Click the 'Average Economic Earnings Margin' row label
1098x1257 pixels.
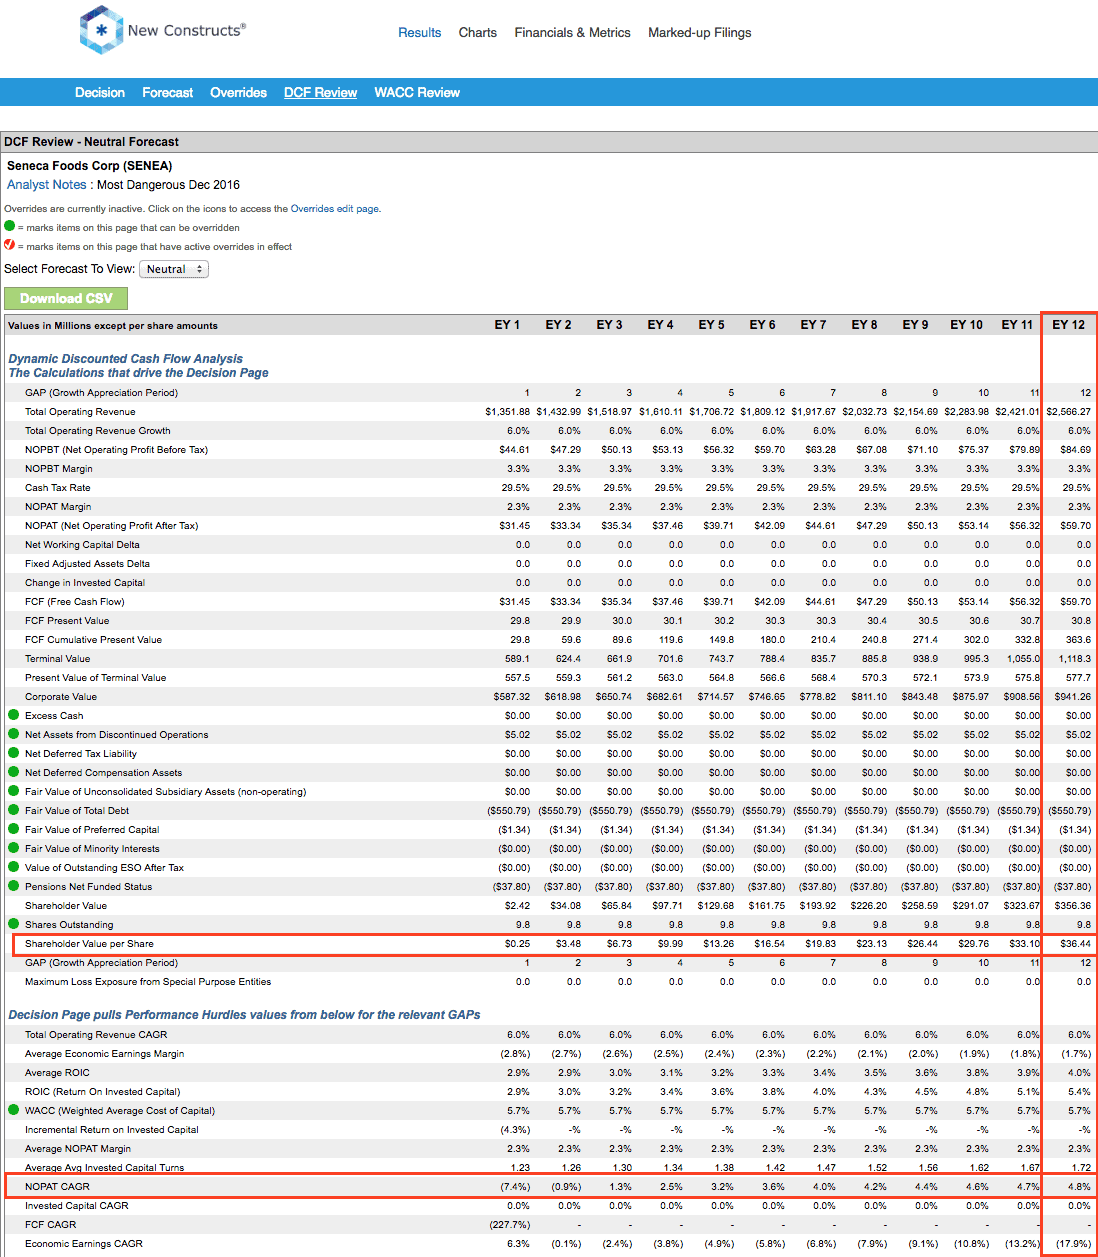click(x=105, y=1054)
